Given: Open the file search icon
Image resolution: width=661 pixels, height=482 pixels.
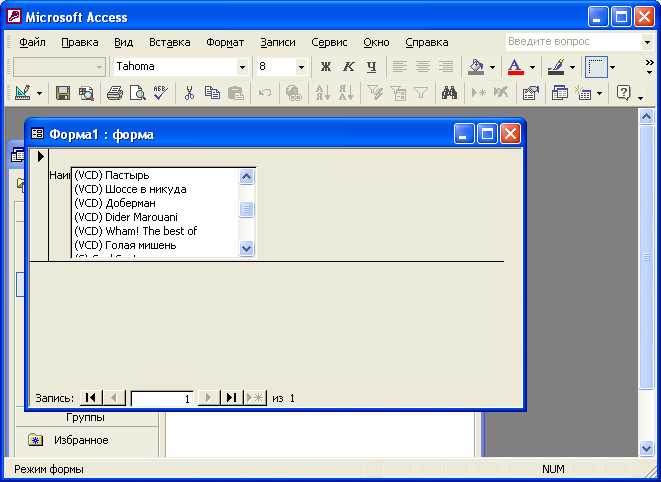Looking at the screenshot, I should pyautogui.click(x=86, y=93).
